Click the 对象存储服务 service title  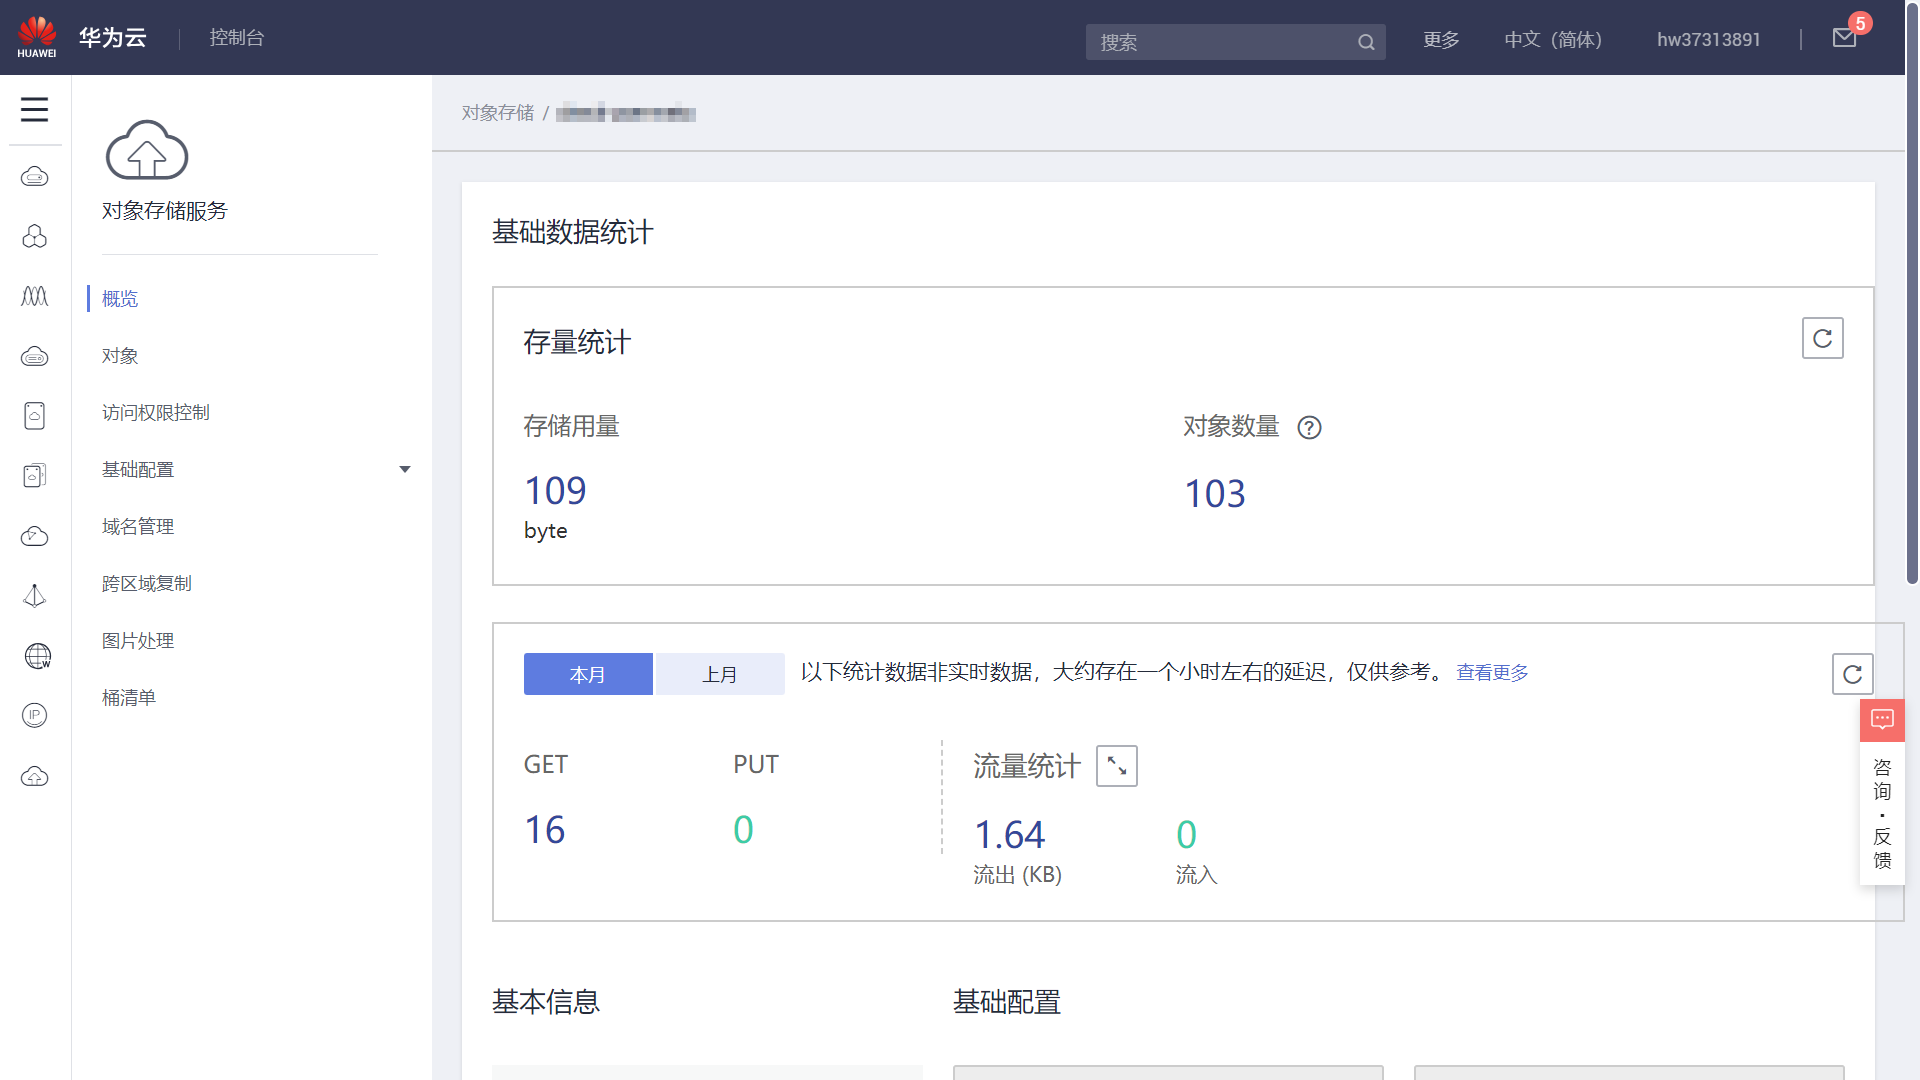click(x=165, y=211)
